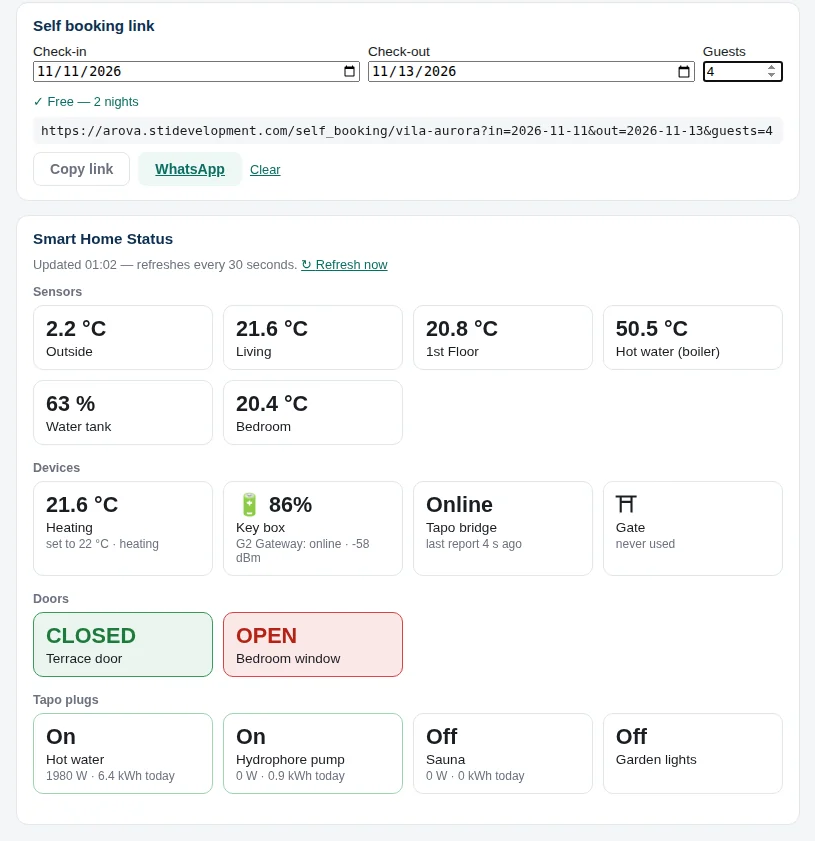Viewport: 815px width, 841px height.
Task: Toggle the Sauna plug
Action: (503, 753)
